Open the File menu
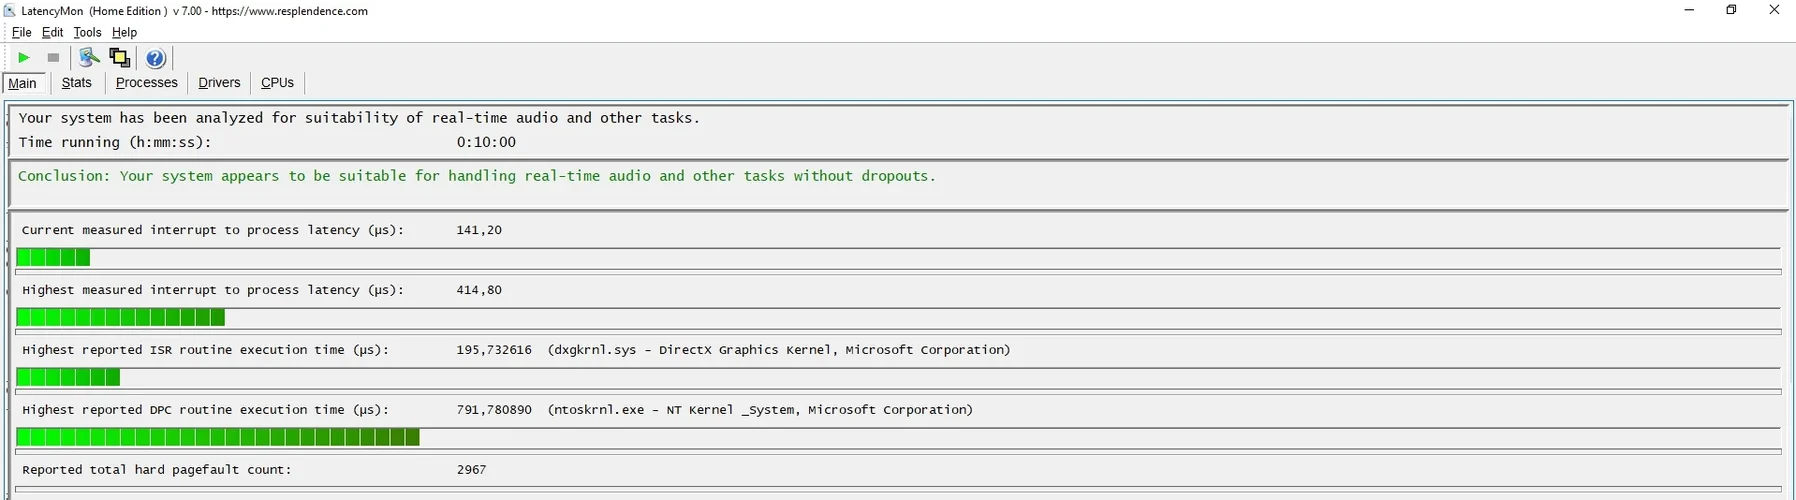Image resolution: width=1796 pixels, height=500 pixels. 21,32
